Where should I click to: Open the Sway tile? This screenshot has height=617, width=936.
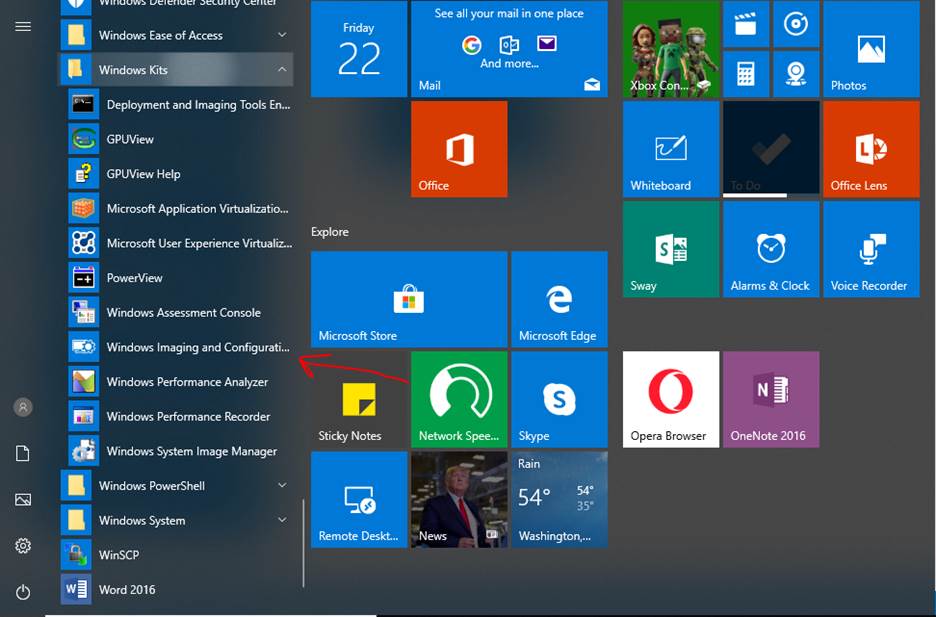click(671, 249)
